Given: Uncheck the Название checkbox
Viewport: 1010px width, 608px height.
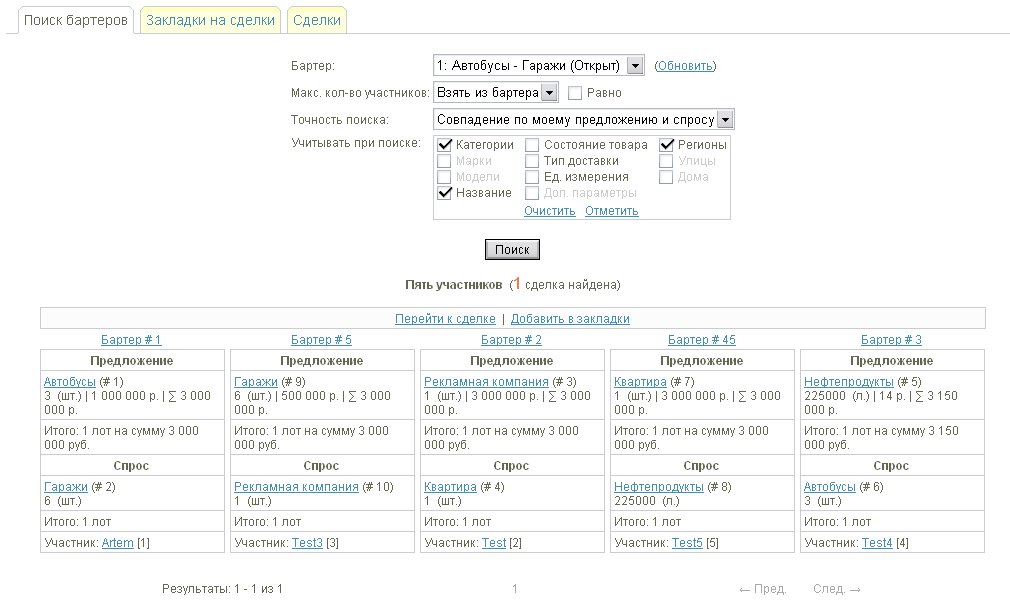Looking at the screenshot, I should (x=446, y=193).
